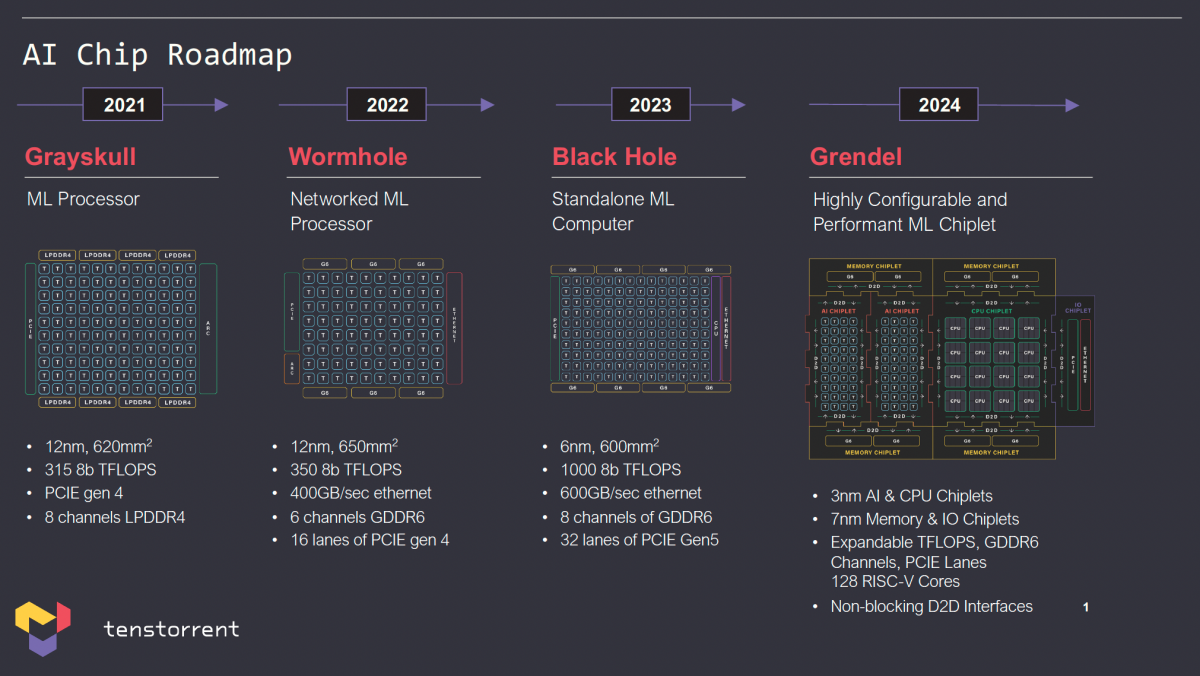Screen dimensions: 1200x676
Task: Click 'Networked ML Processor' subtitle
Action: pos(350,211)
